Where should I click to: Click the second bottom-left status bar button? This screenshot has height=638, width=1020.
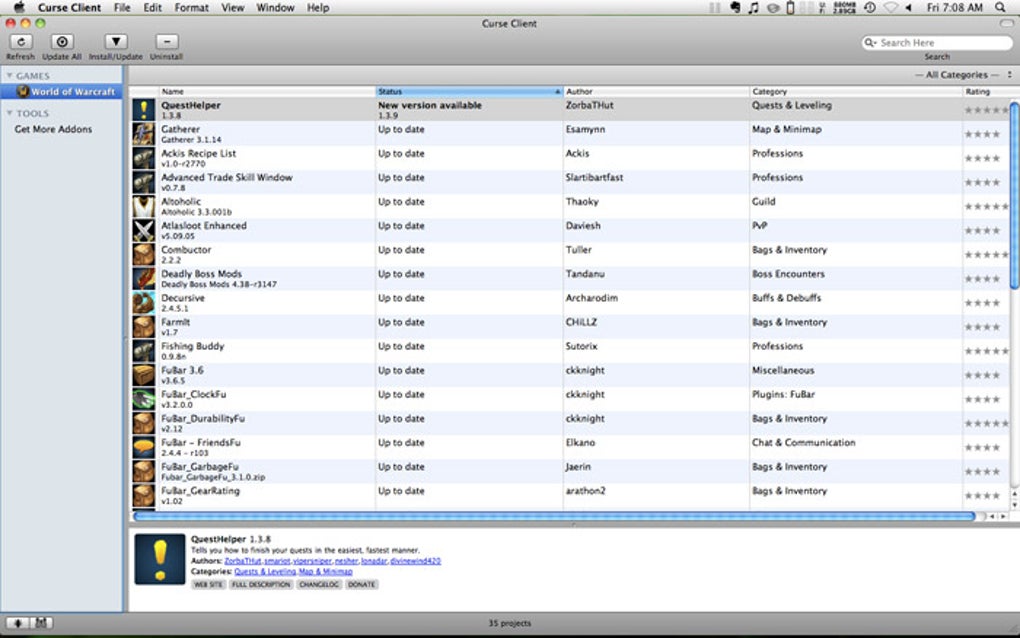point(41,623)
